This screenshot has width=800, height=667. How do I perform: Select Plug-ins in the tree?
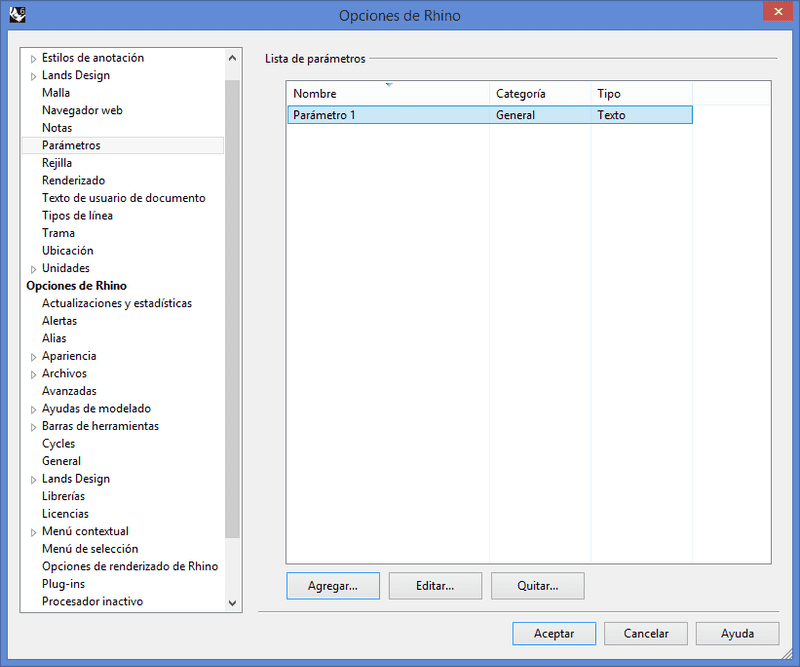click(64, 584)
